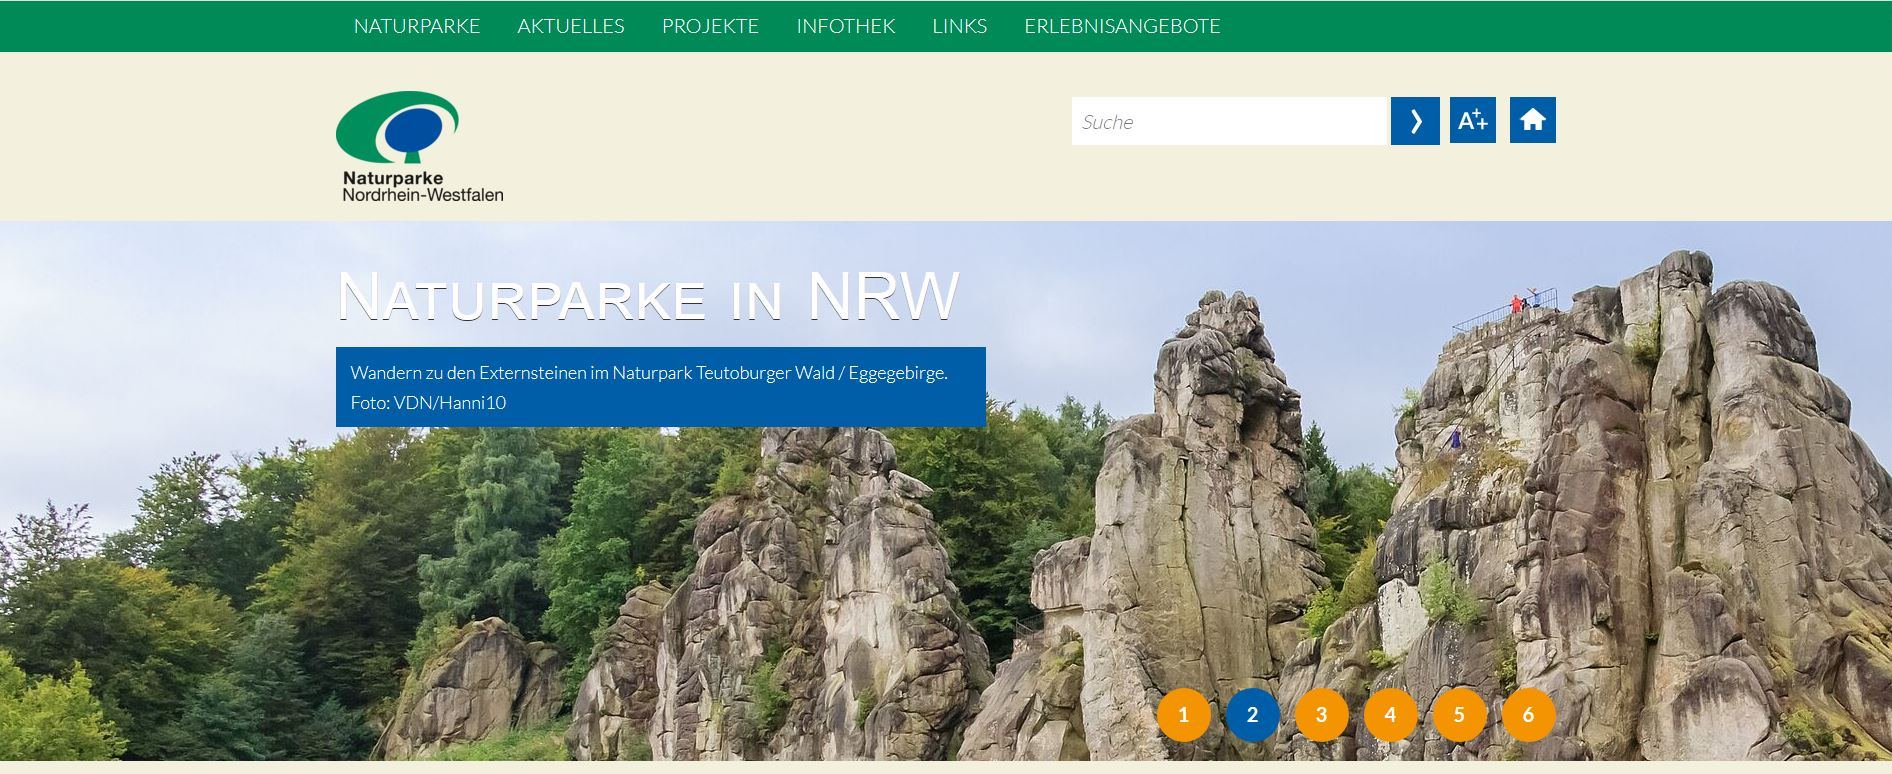This screenshot has height=774, width=1892.
Task: Submit search with the blue arrow button
Action: click(x=1414, y=121)
